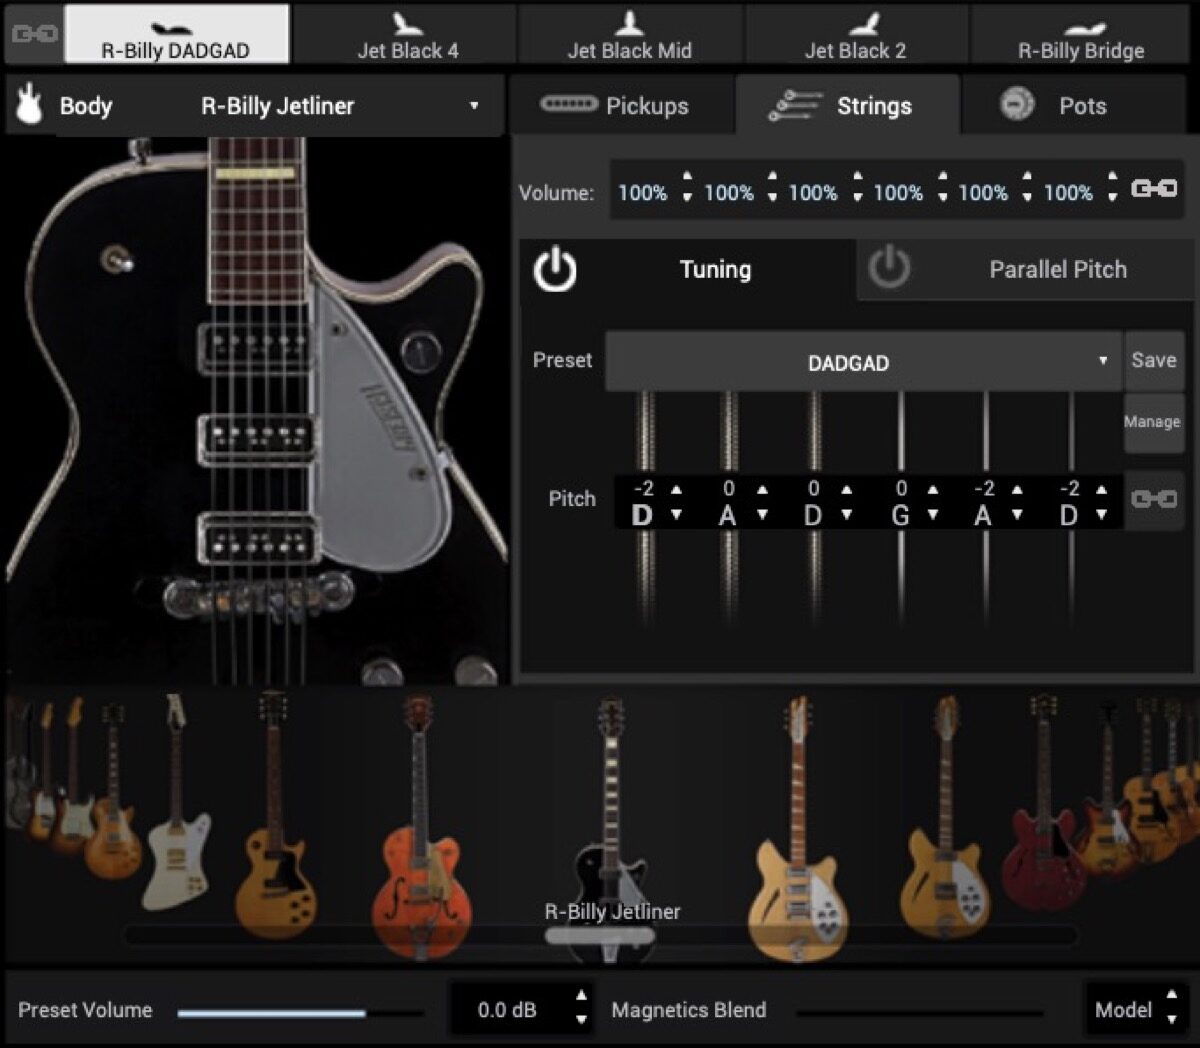Choose the red semi-hollow guitar in the carousel
Image resolution: width=1200 pixels, height=1048 pixels.
[x=1043, y=805]
